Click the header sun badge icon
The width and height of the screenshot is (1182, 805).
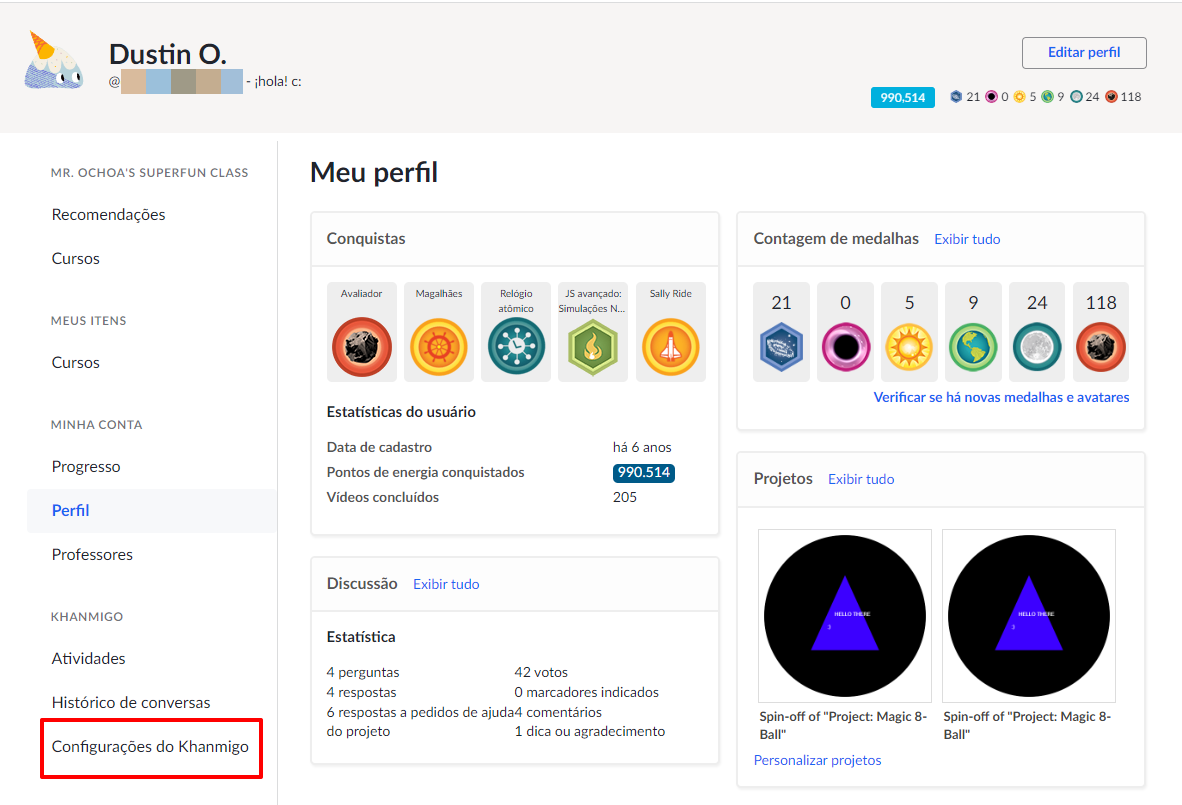1019,96
